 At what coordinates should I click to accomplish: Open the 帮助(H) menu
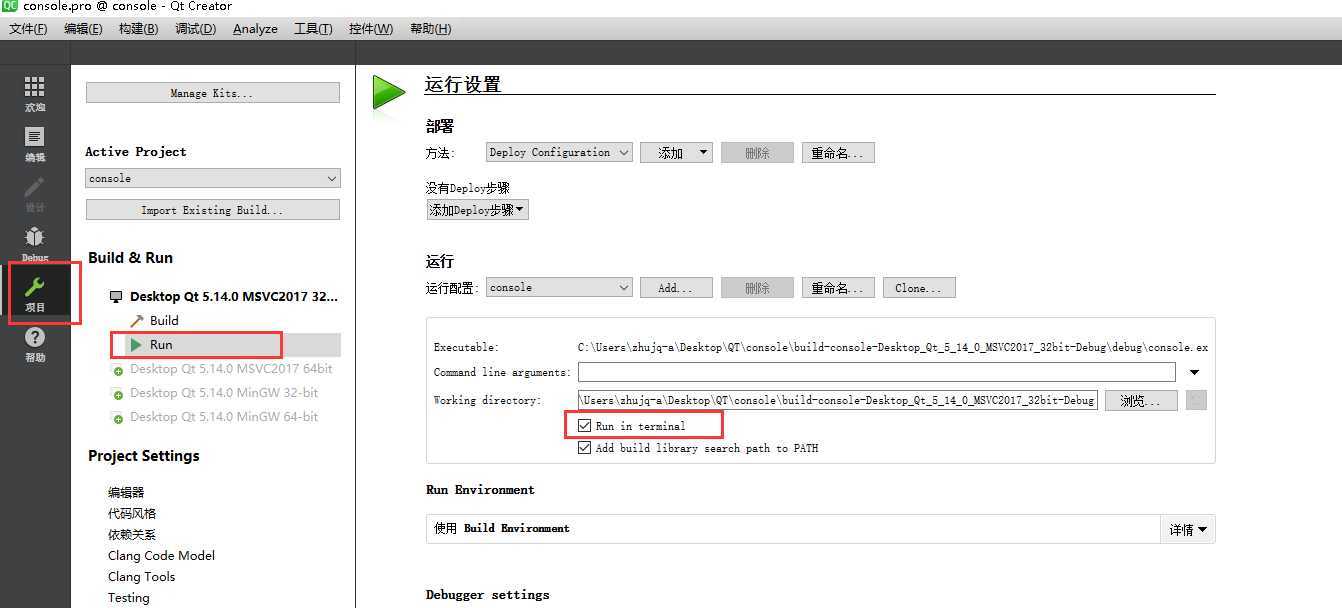pos(430,28)
